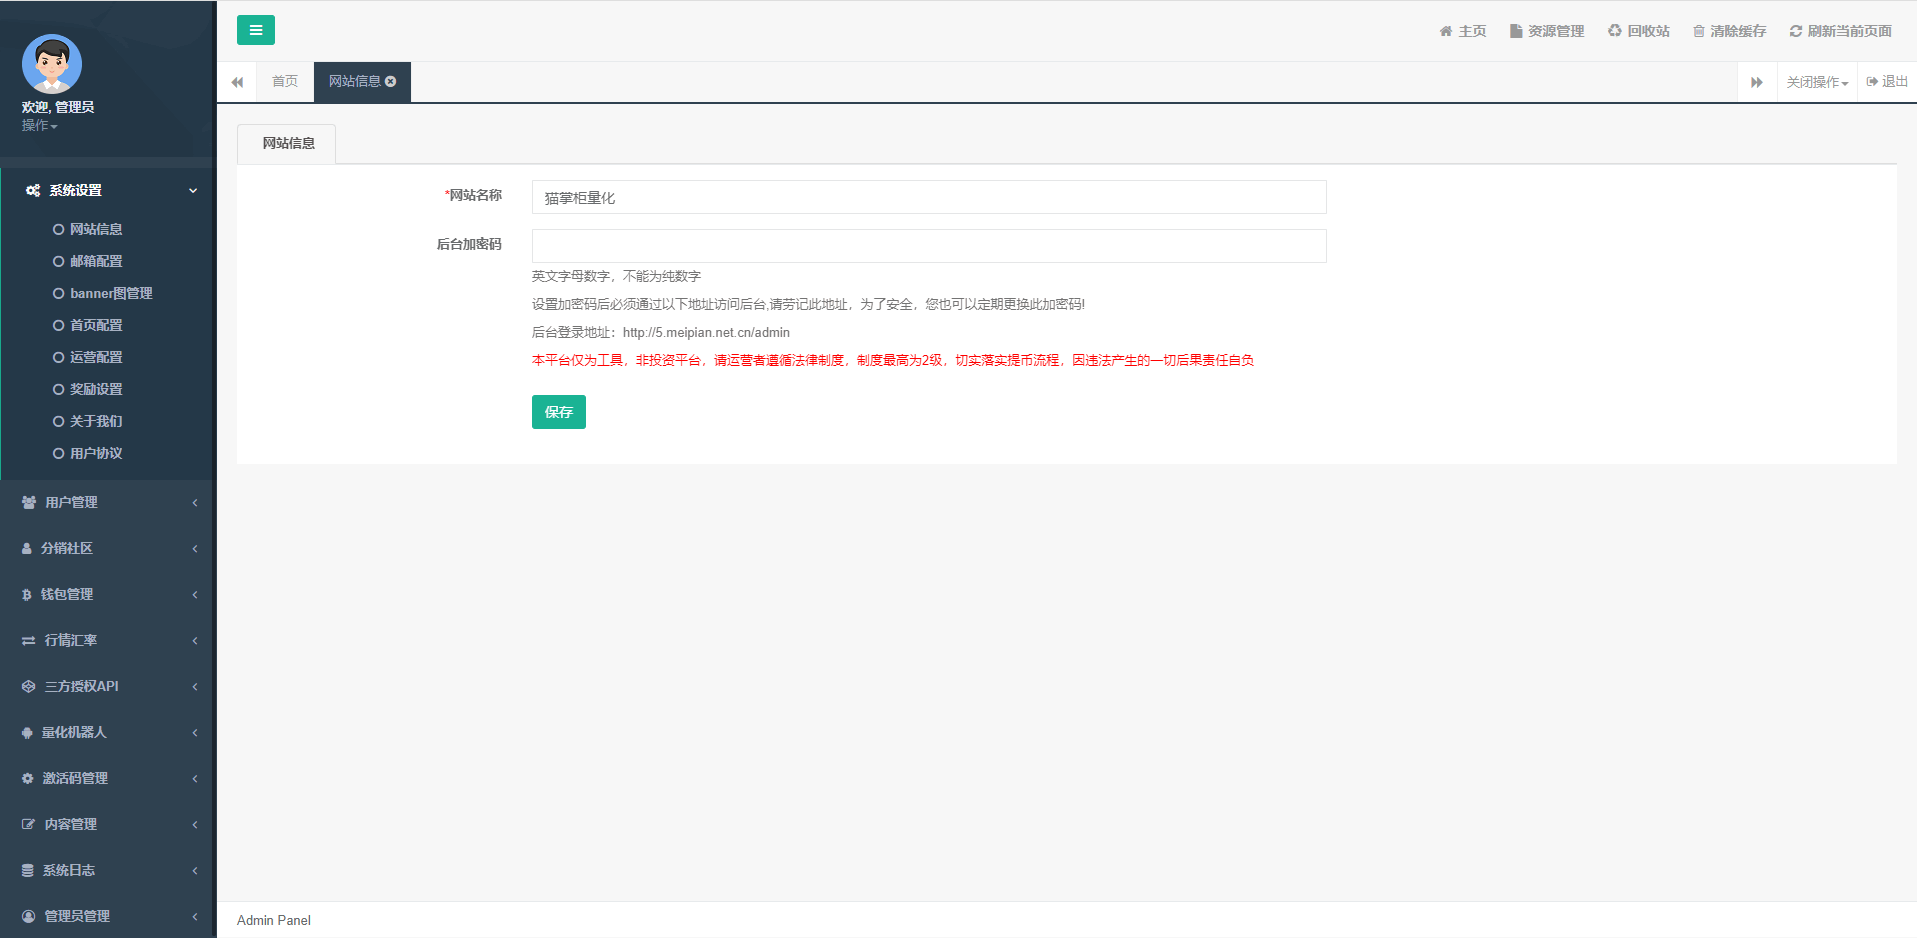Expand the 用户管理 sidebar menu

[108, 502]
